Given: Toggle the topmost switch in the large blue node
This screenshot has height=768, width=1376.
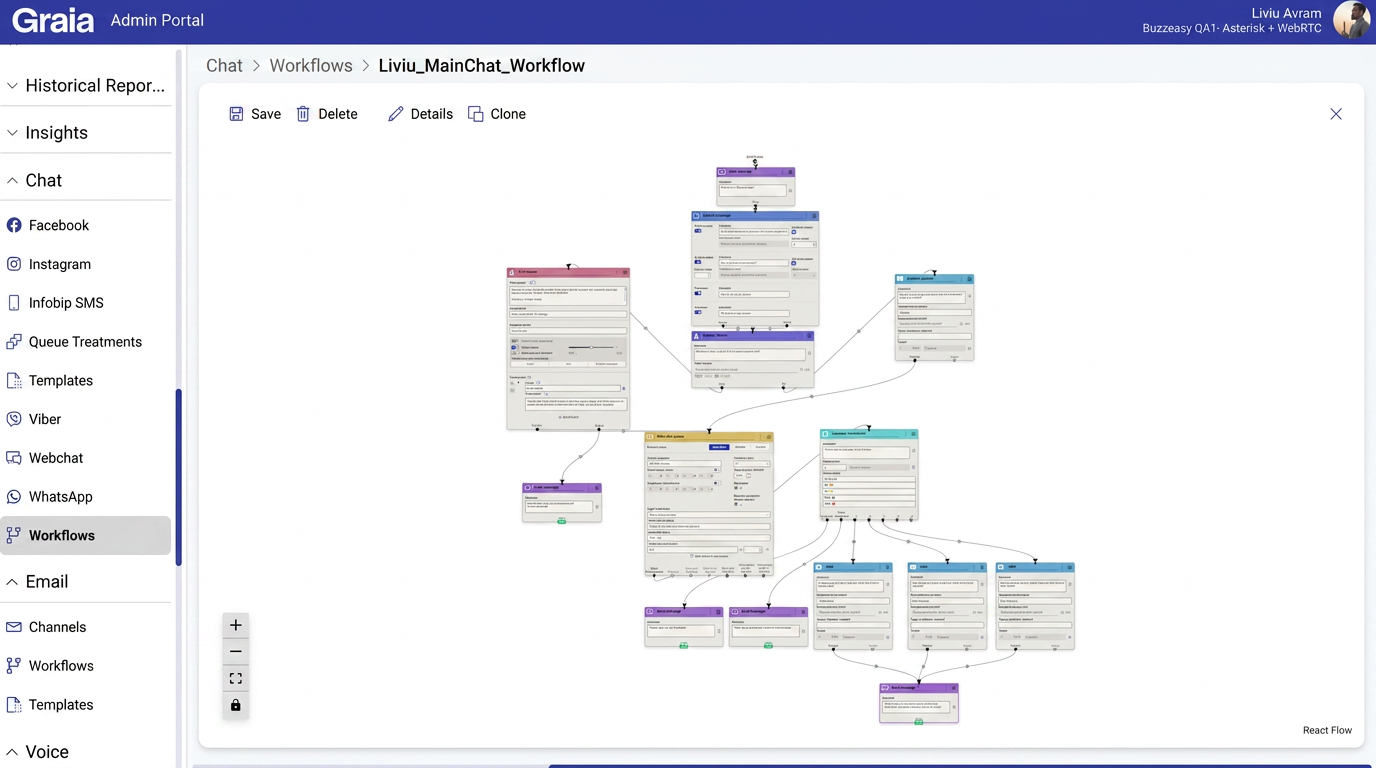Looking at the screenshot, I should [698, 231].
